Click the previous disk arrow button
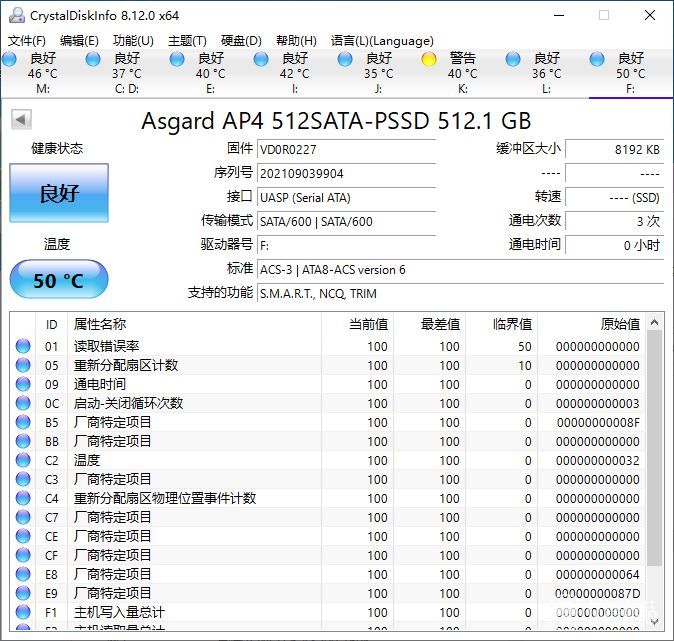This screenshot has height=641, width=674. [x=21, y=120]
